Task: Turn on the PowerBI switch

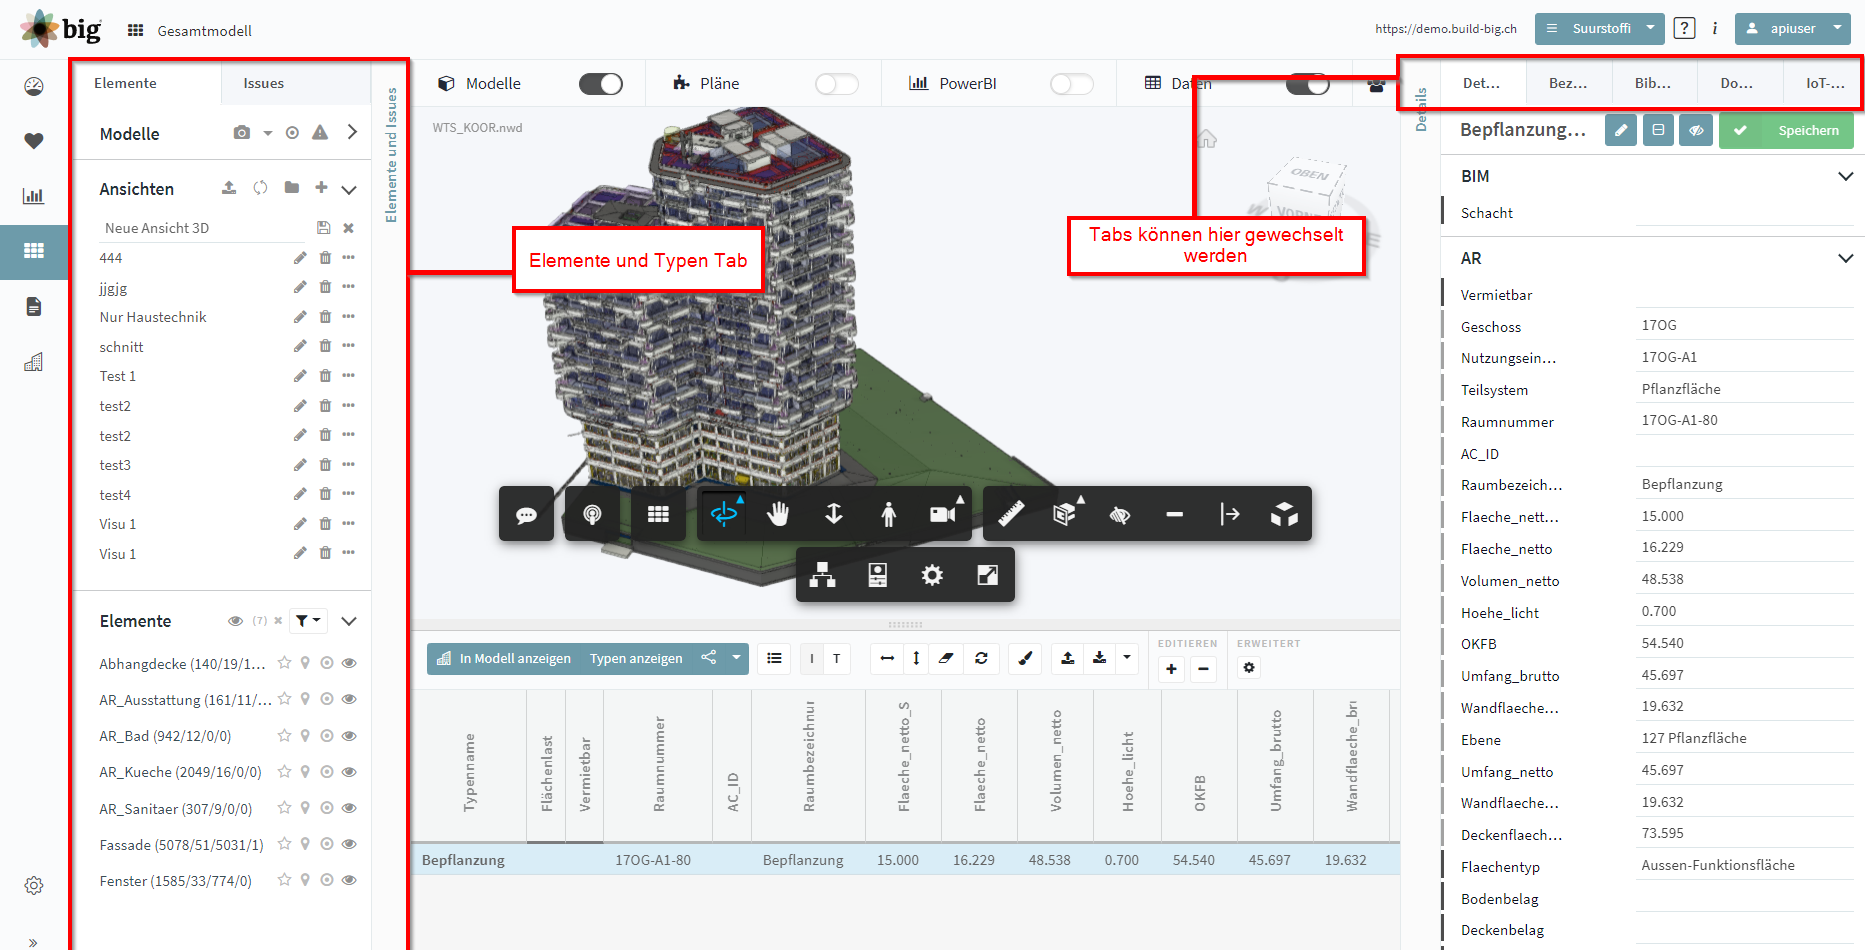Action: (x=1072, y=84)
